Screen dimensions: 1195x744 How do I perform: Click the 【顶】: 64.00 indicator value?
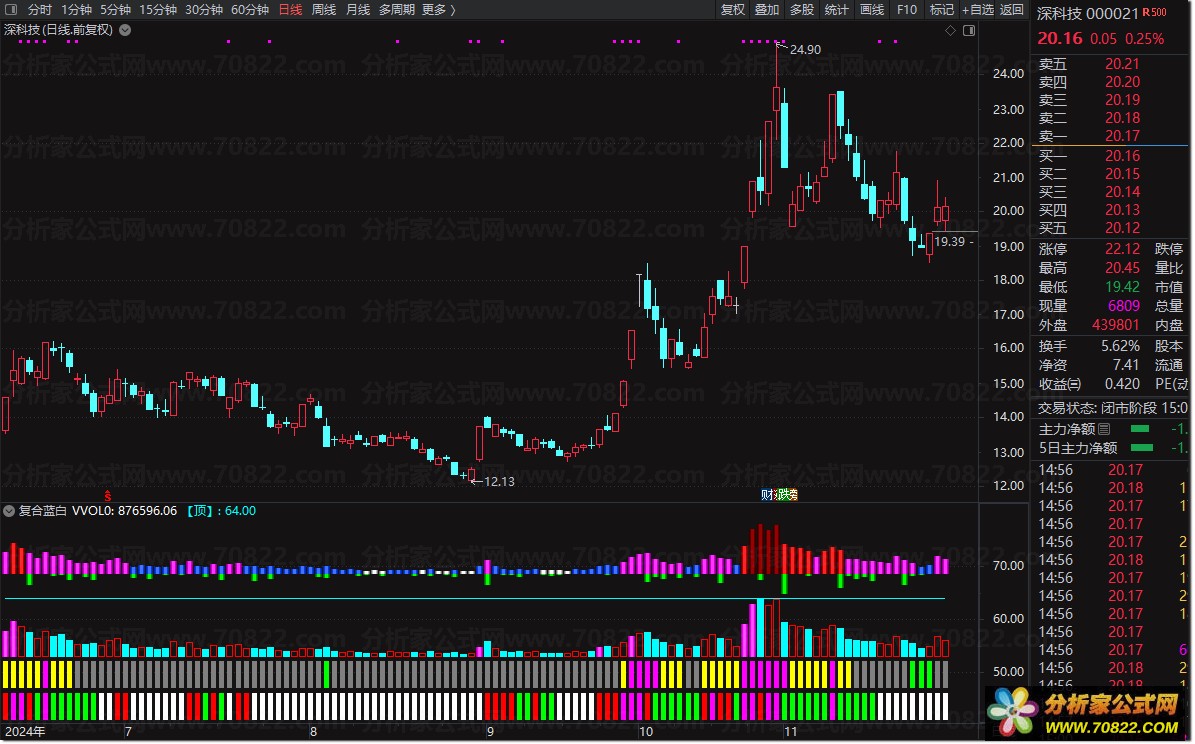coord(222,511)
